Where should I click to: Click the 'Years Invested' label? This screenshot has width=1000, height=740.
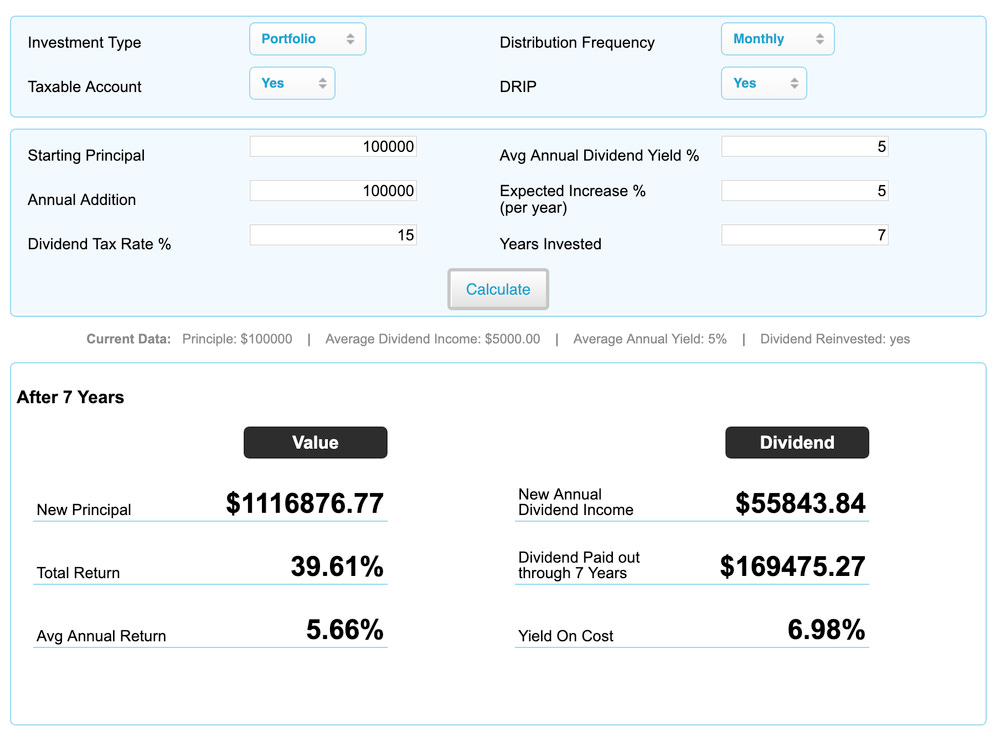pos(550,244)
